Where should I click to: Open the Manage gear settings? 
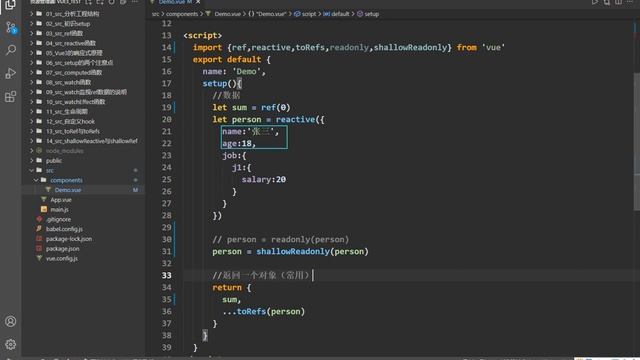[11, 344]
